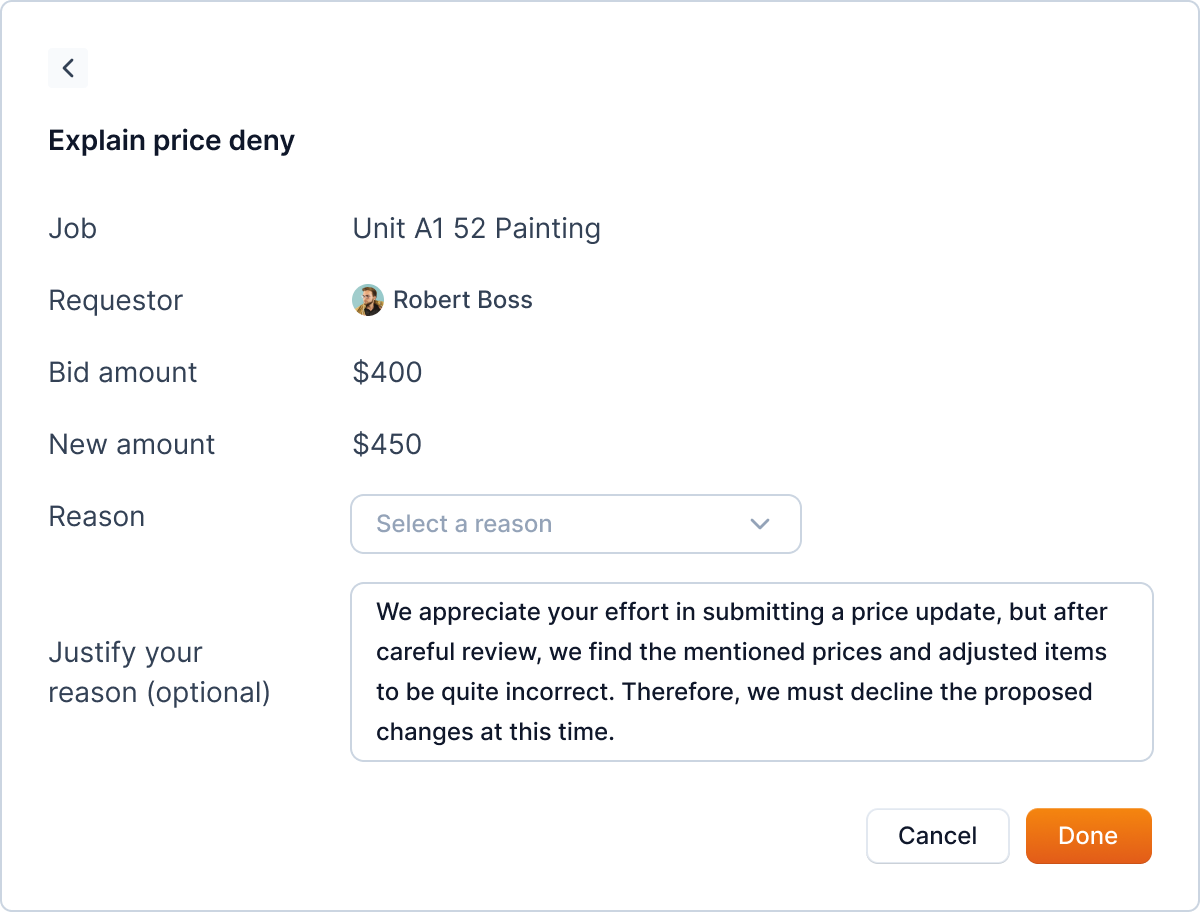Click the back arrow icon
The height and width of the screenshot is (912, 1200).
68,68
